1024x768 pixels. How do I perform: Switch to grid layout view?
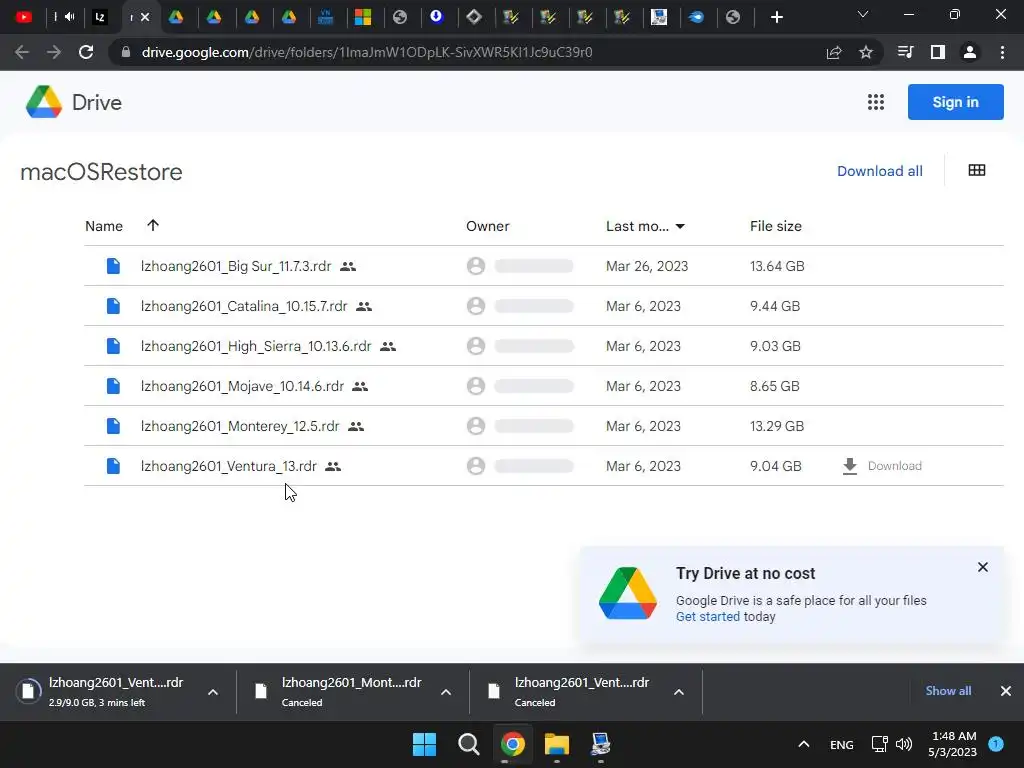[x=977, y=170]
